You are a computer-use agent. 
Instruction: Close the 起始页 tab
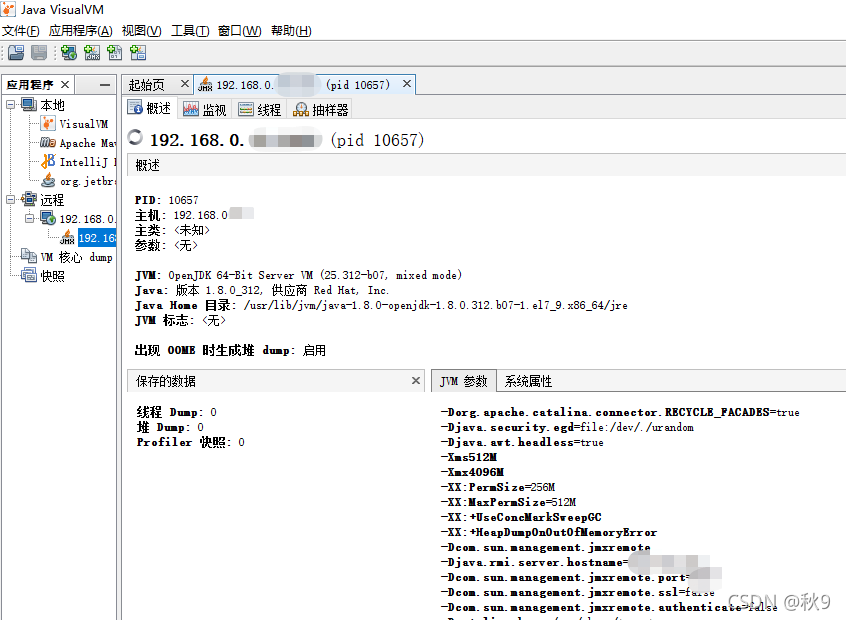185,84
